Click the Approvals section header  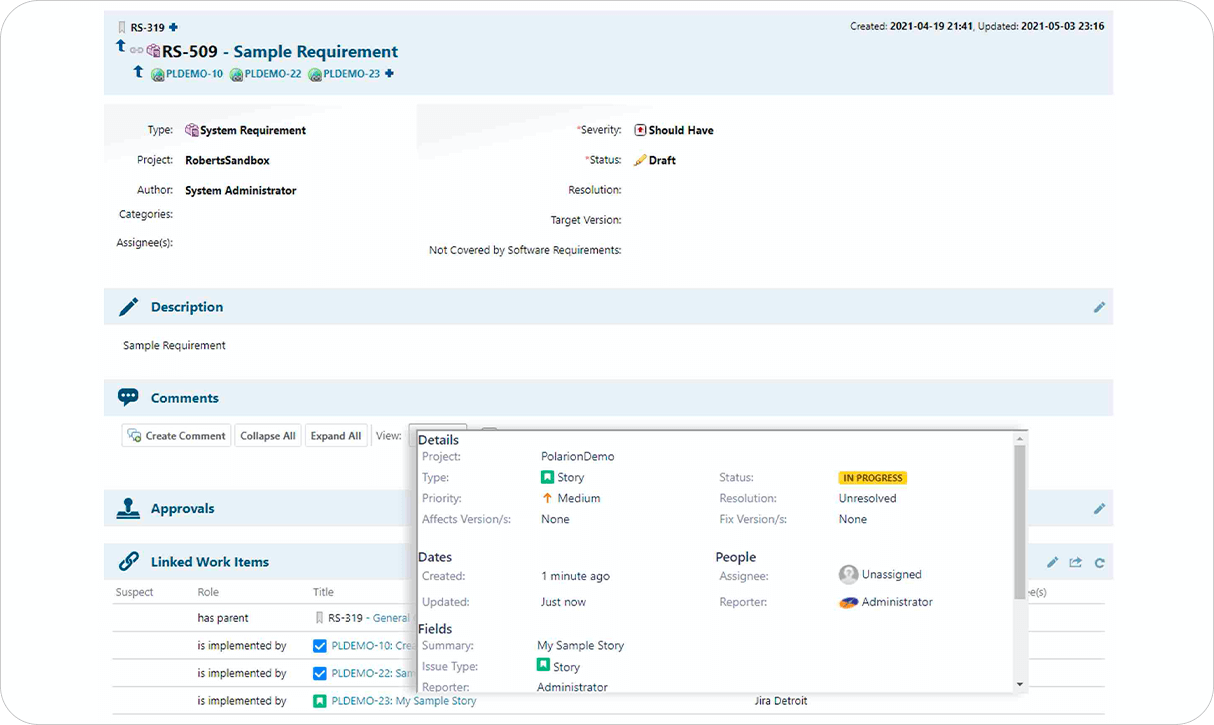click(x=608, y=508)
